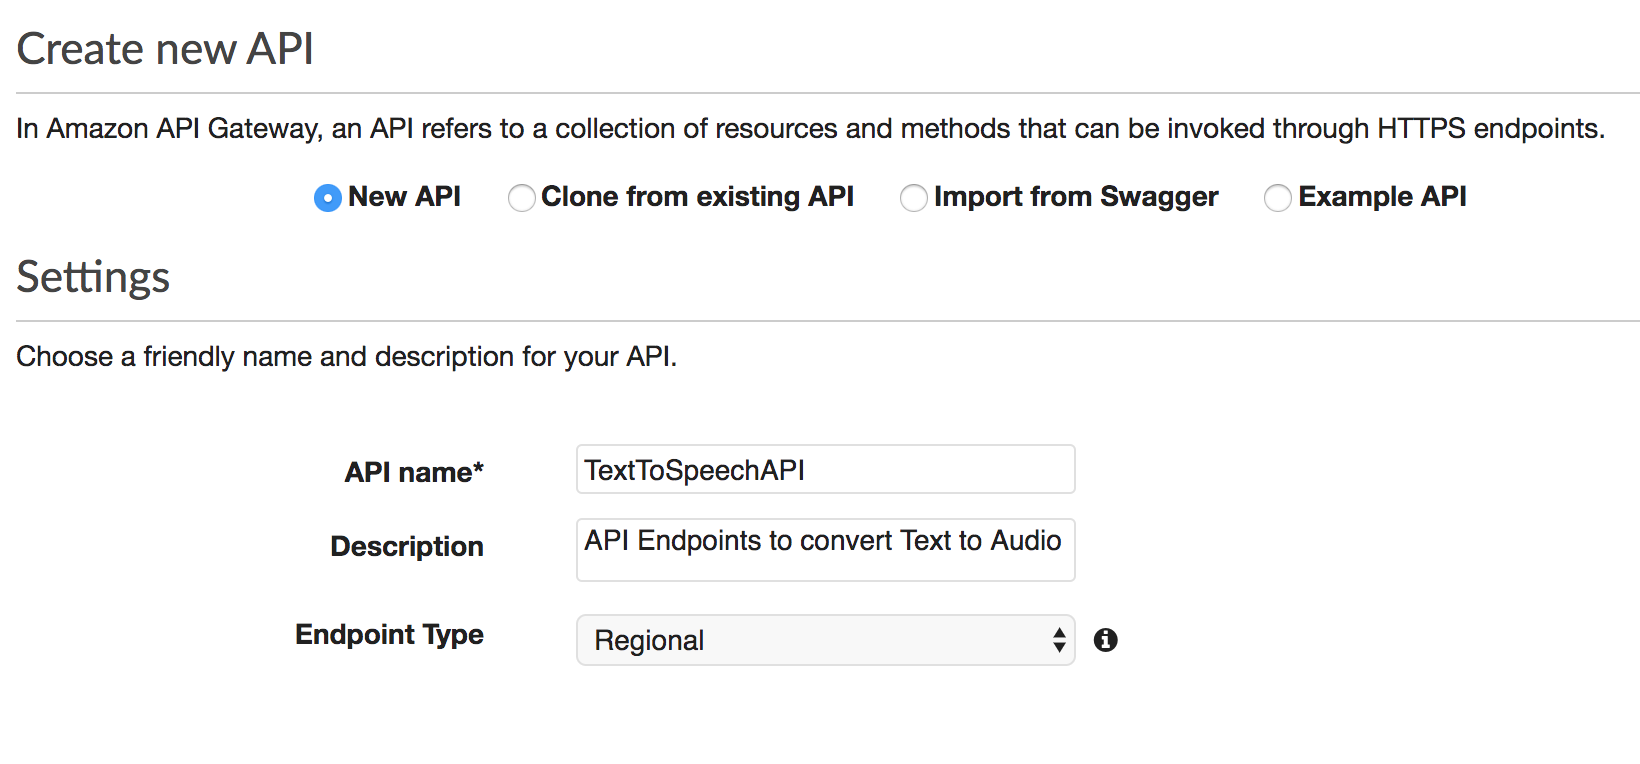The height and width of the screenshot is (764, 1640).
Task: Click the "Clone from existing API" label text
Action: tap(697, 197)
